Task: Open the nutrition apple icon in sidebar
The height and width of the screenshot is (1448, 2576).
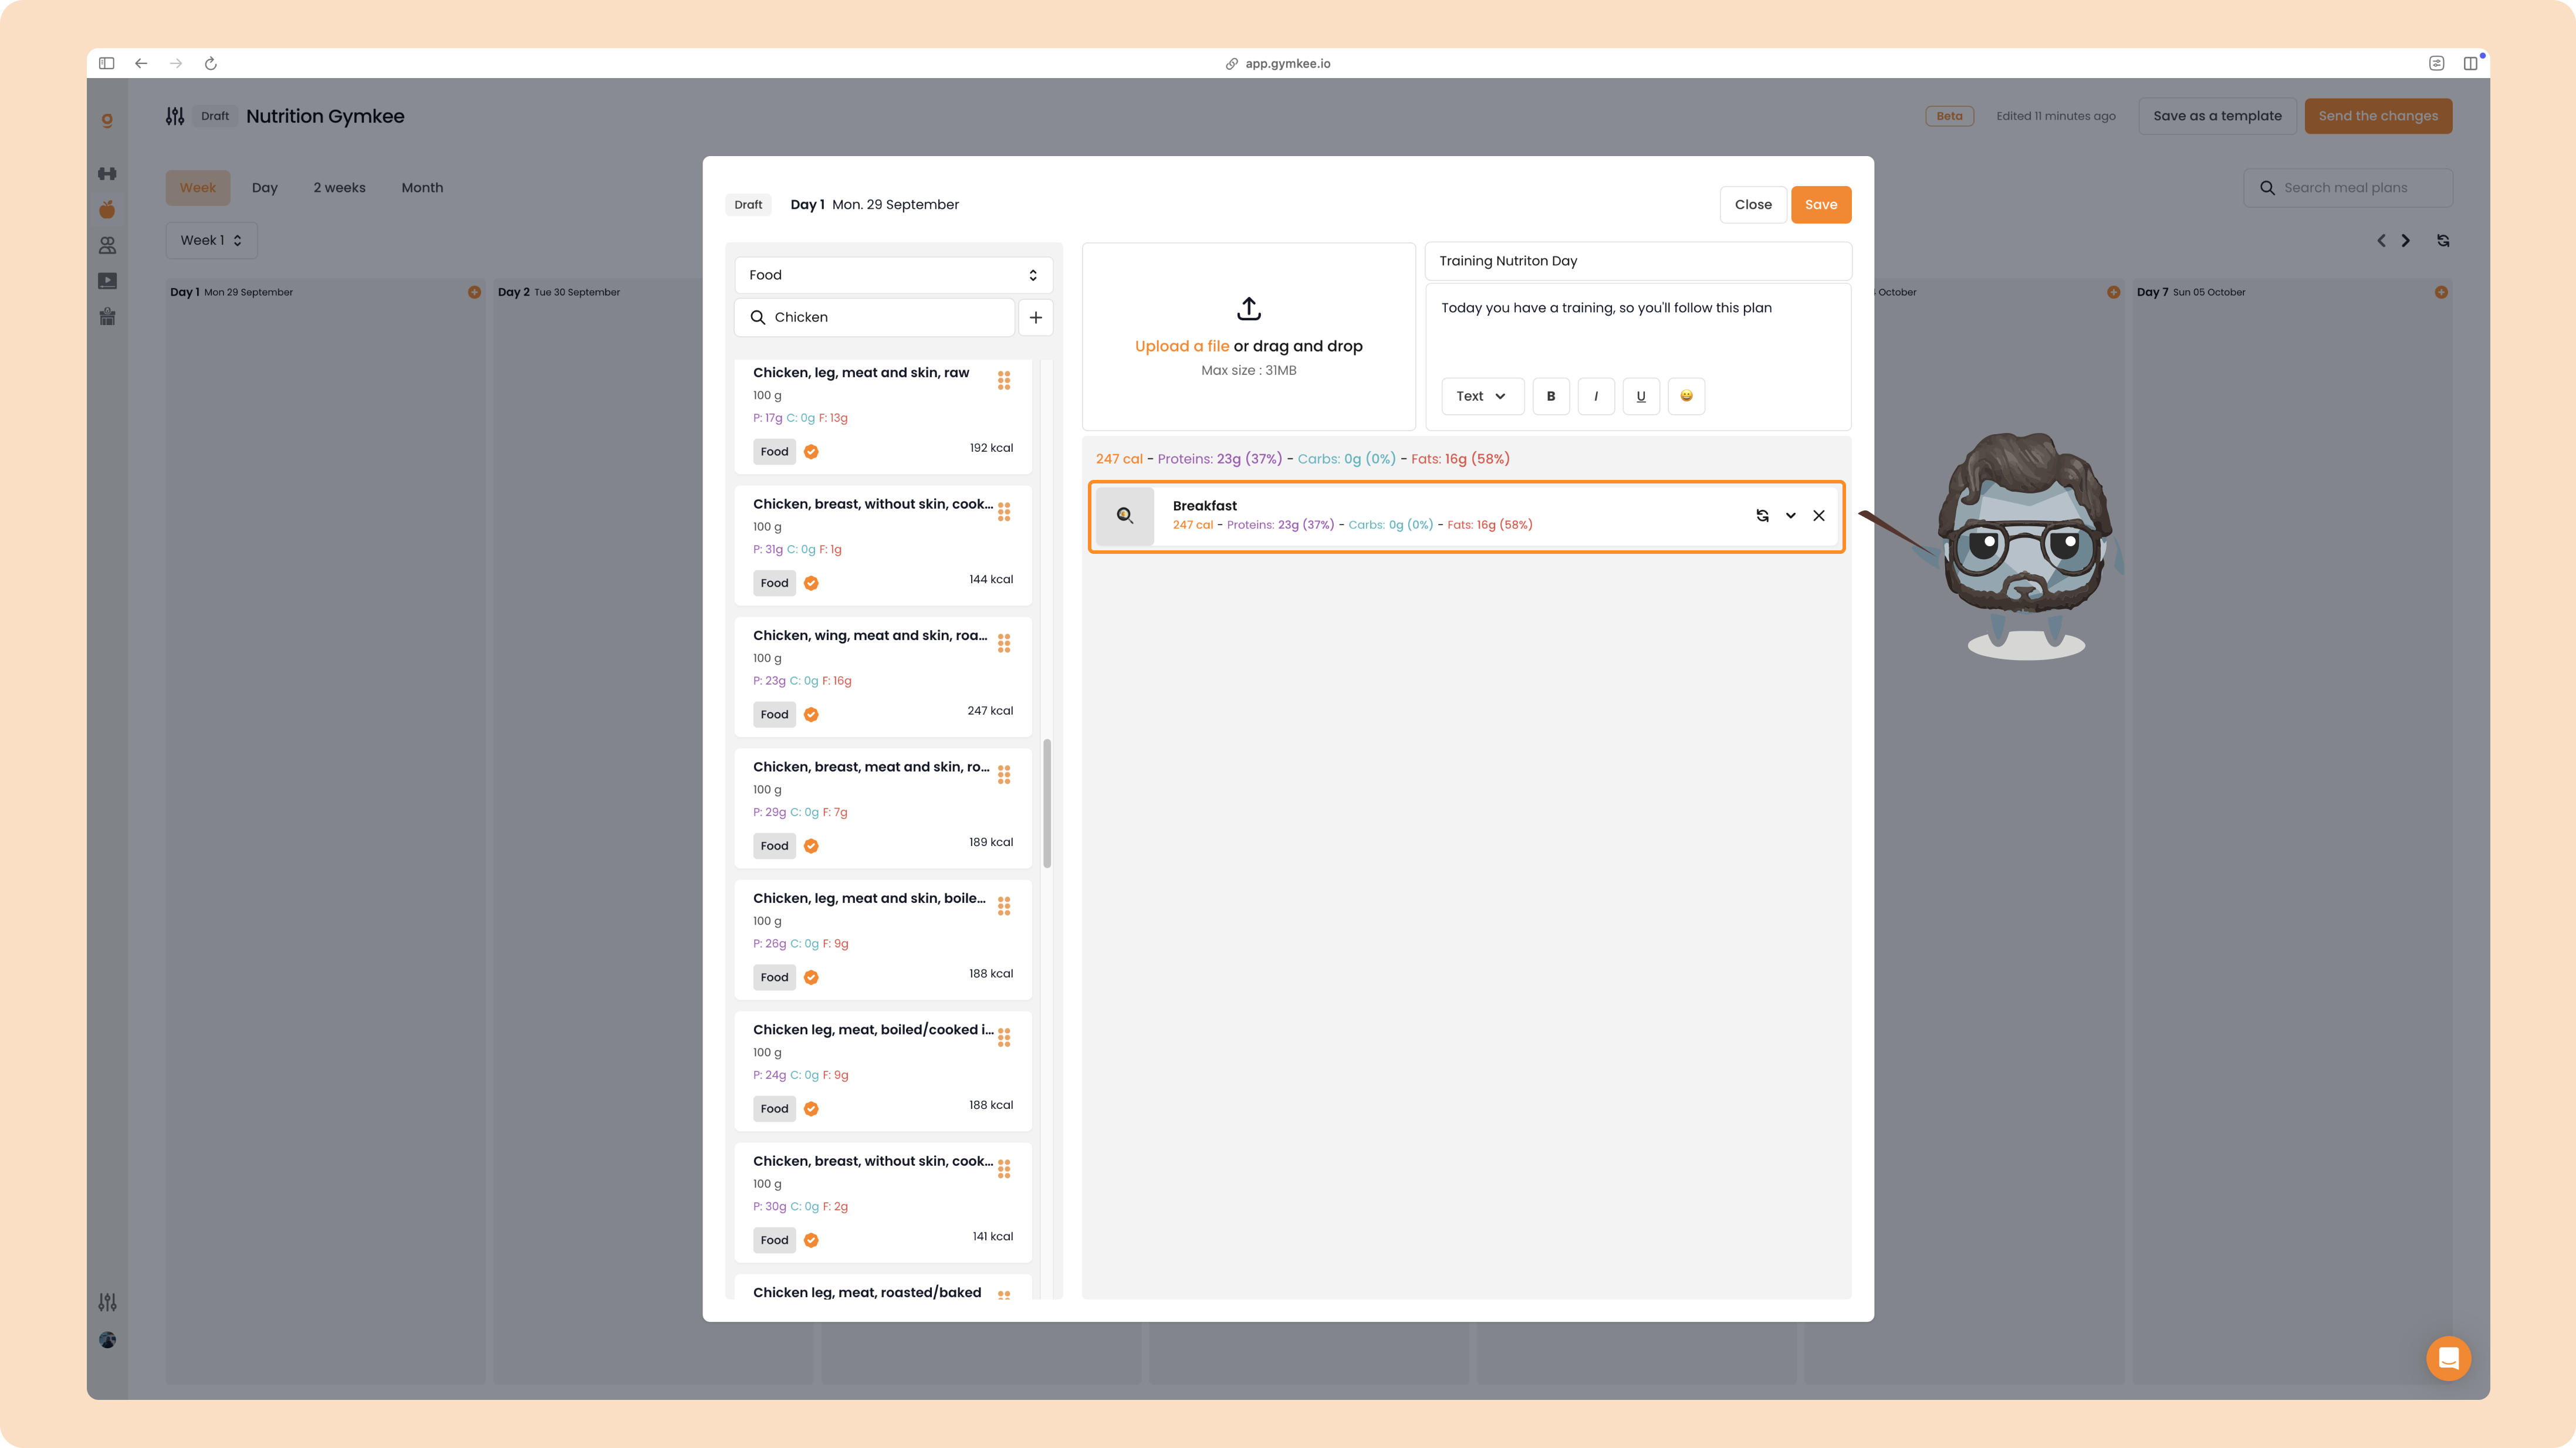Action: 107,209
